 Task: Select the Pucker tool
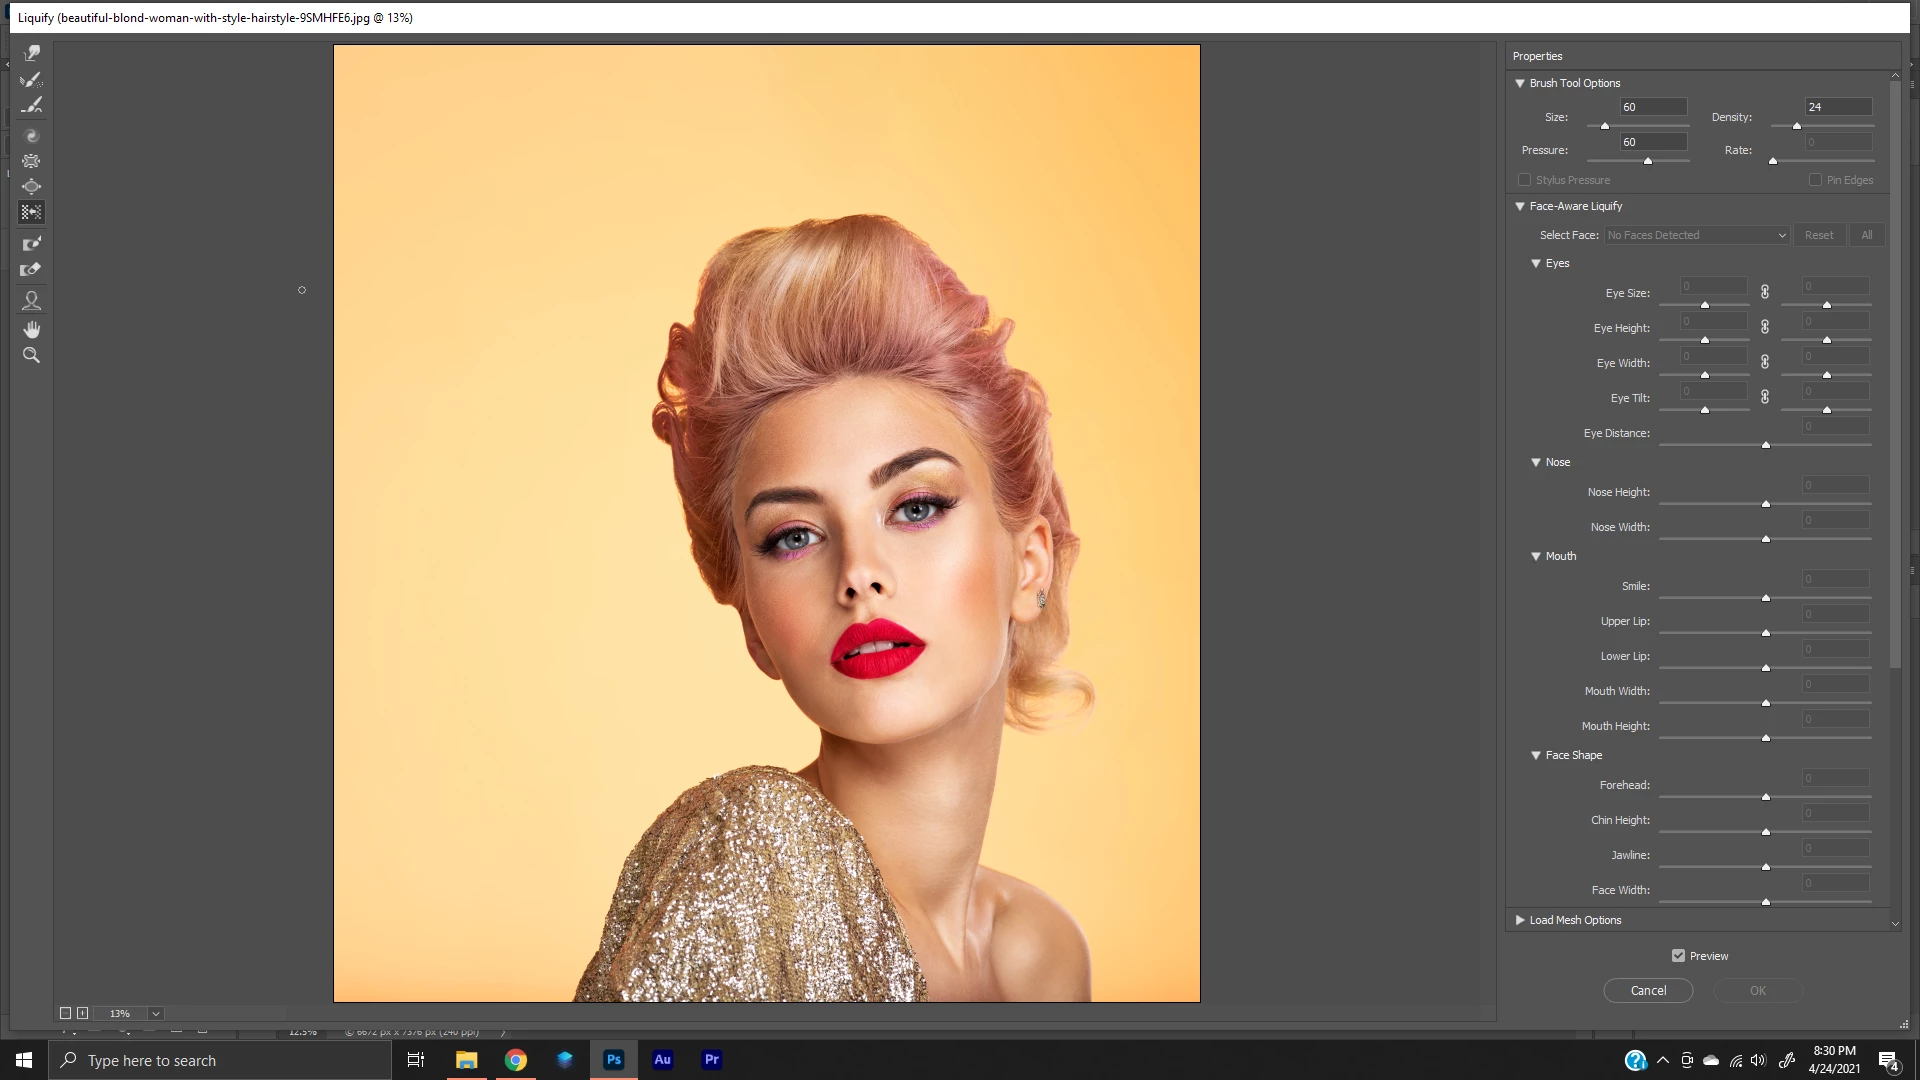pos(32,161)
